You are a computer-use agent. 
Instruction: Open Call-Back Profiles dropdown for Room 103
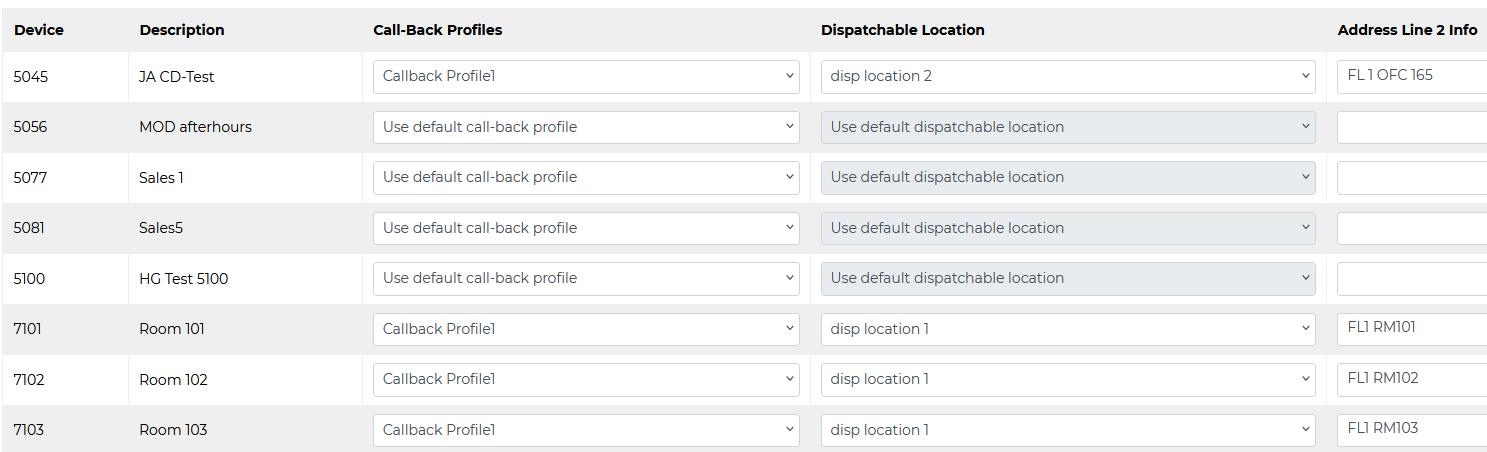click(x=586, y=430)
